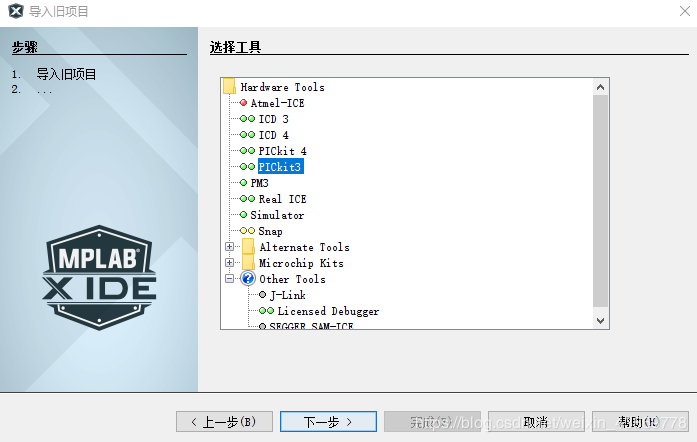
Task: Select PM3 in the tool tree
Action: point(260,183)
